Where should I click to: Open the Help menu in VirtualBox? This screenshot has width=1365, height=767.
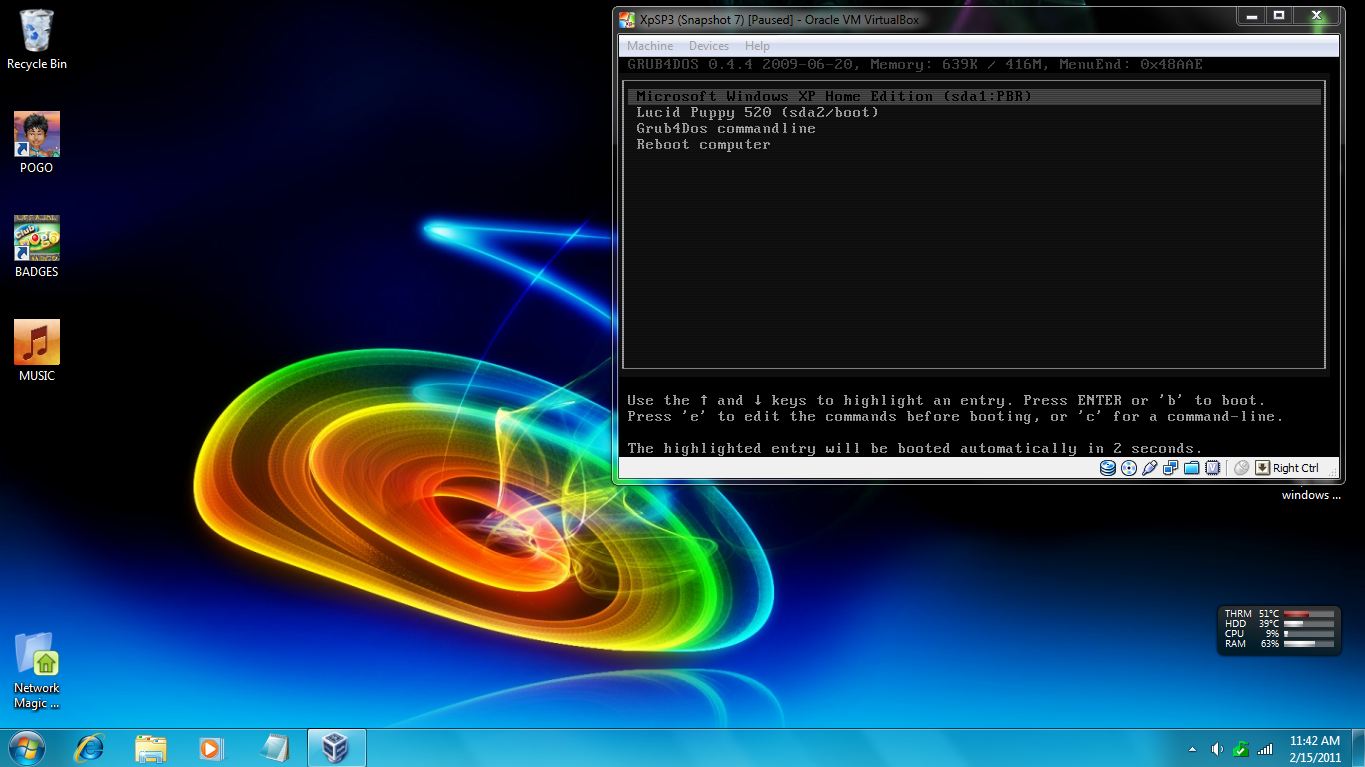coord(757,46)
